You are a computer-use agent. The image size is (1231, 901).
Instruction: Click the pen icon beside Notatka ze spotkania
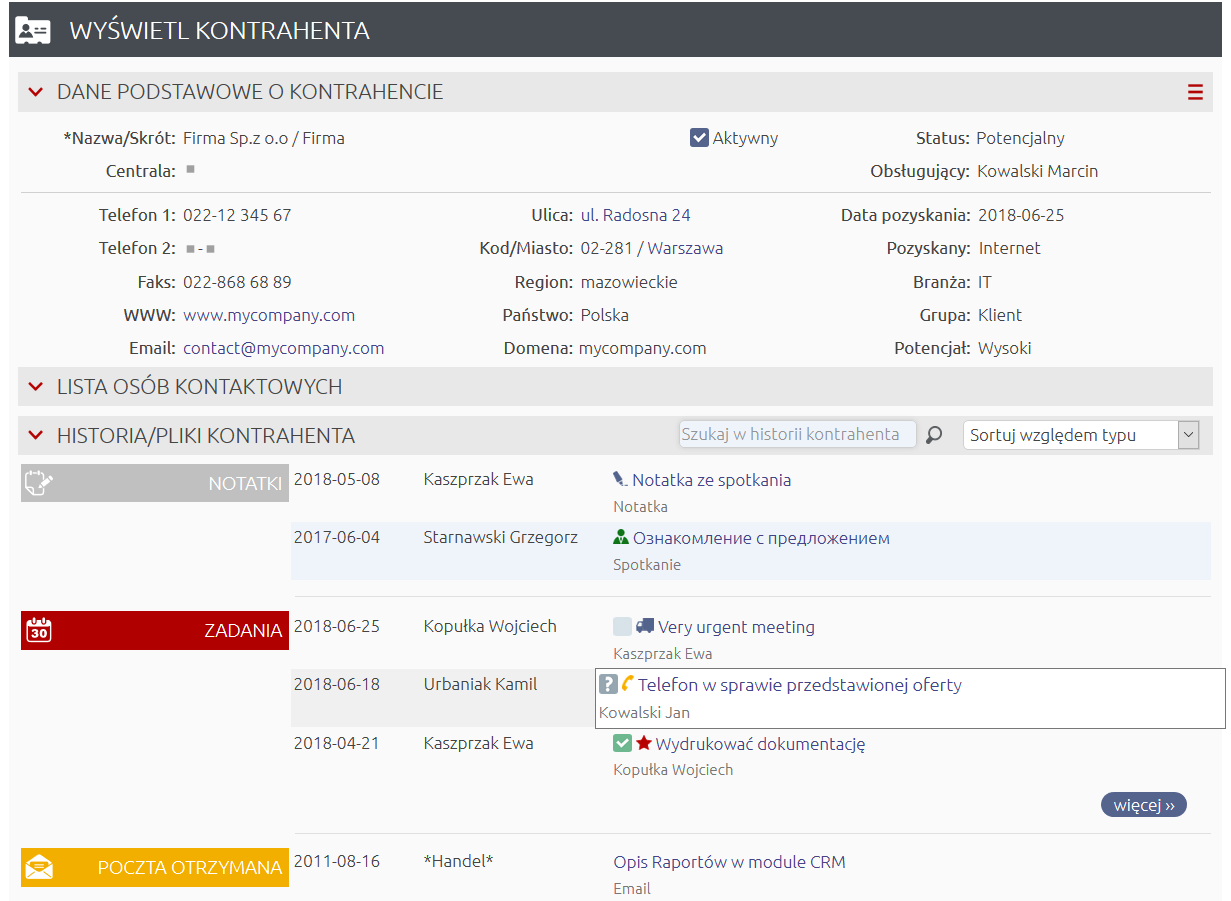(620, 479)
